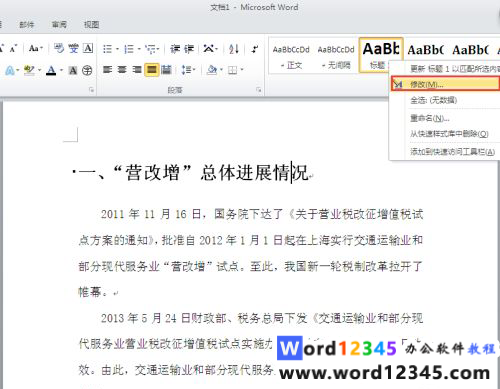Apply the highlighted 标题 1 heading style
The height and width of the screenshot is (389, 500).
[381, 55]
